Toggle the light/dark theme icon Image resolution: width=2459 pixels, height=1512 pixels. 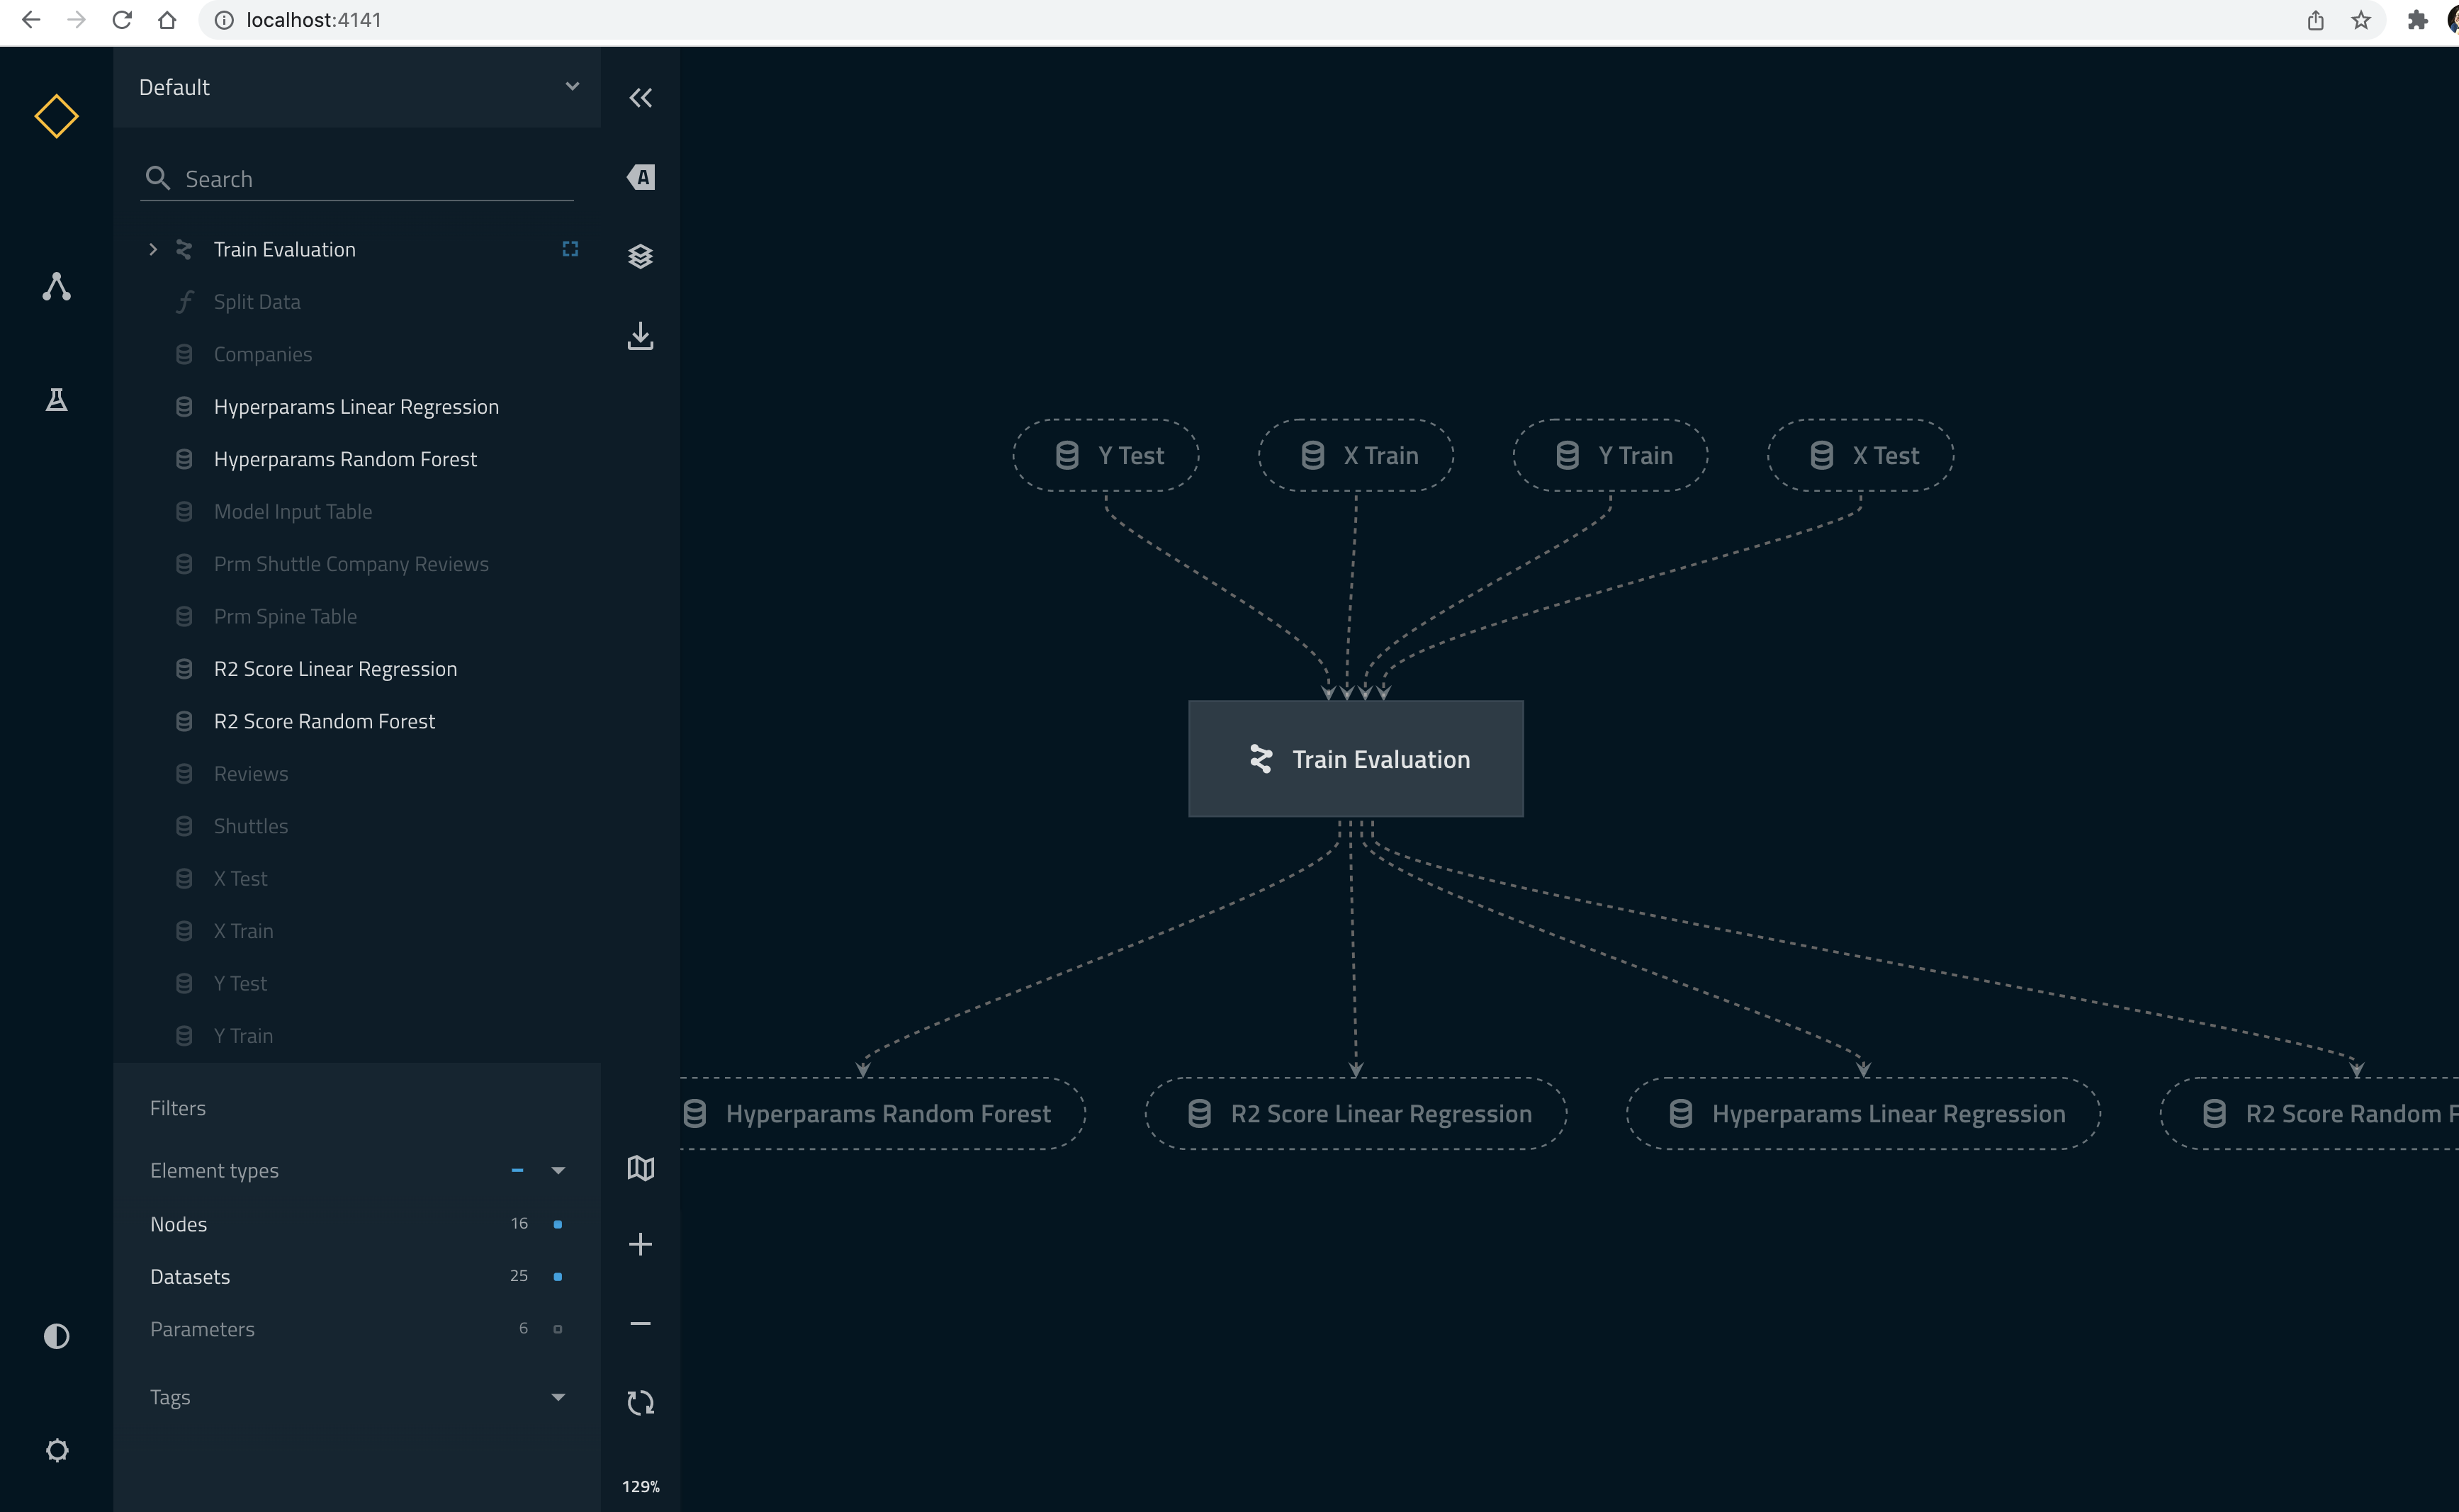pyautogui.click(x=56, y=1336)
